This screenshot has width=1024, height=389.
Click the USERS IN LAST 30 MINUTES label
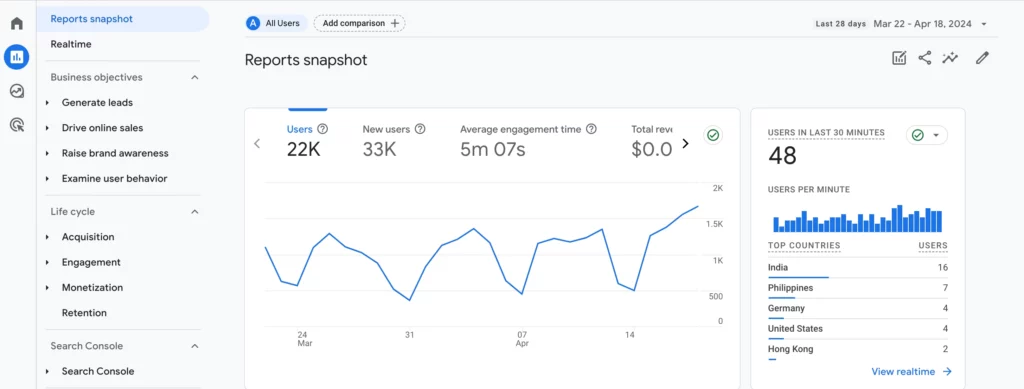826,132
